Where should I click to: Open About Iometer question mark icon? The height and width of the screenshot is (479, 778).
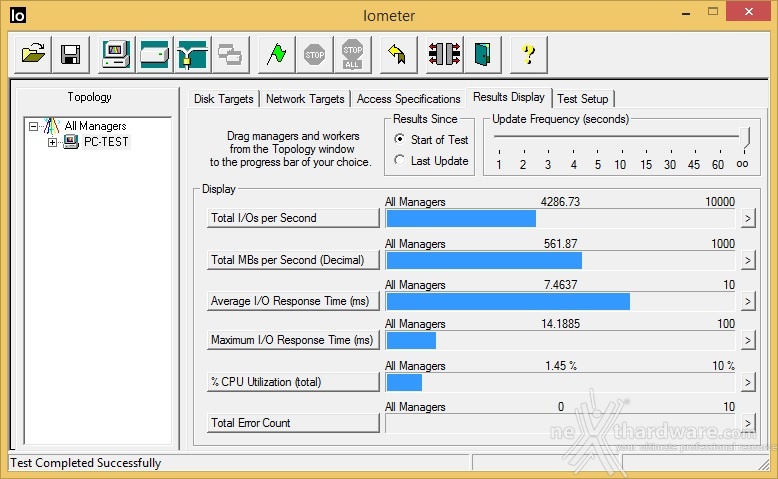tap(528, 55)
